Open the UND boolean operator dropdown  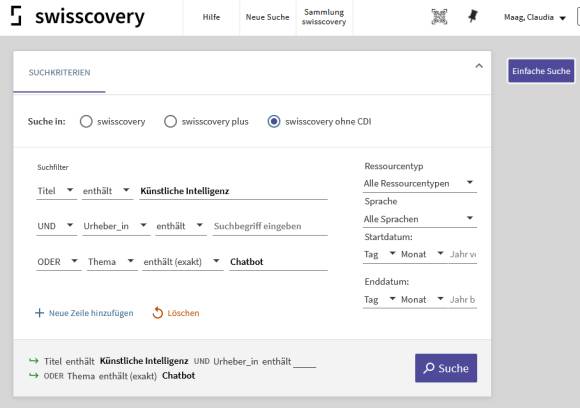[56, 226]
